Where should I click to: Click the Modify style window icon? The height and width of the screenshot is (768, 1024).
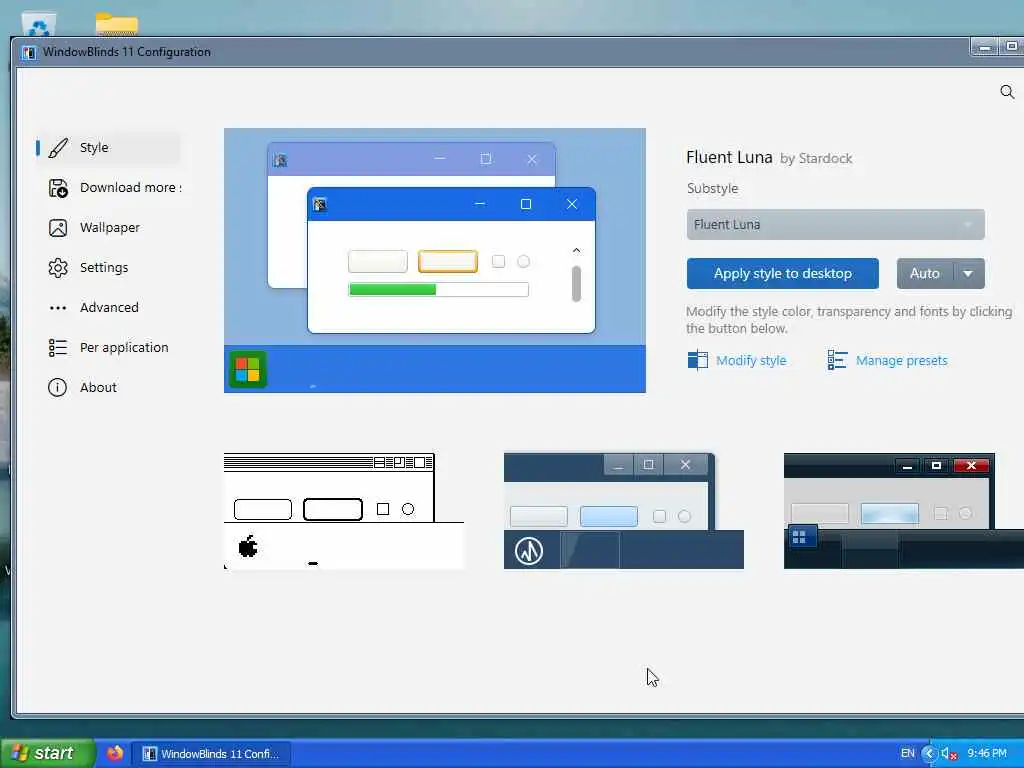click(697, 360)
